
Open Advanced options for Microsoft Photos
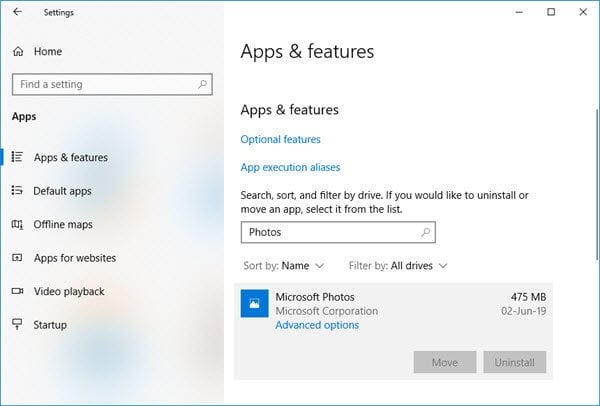[x=317, y=325]
